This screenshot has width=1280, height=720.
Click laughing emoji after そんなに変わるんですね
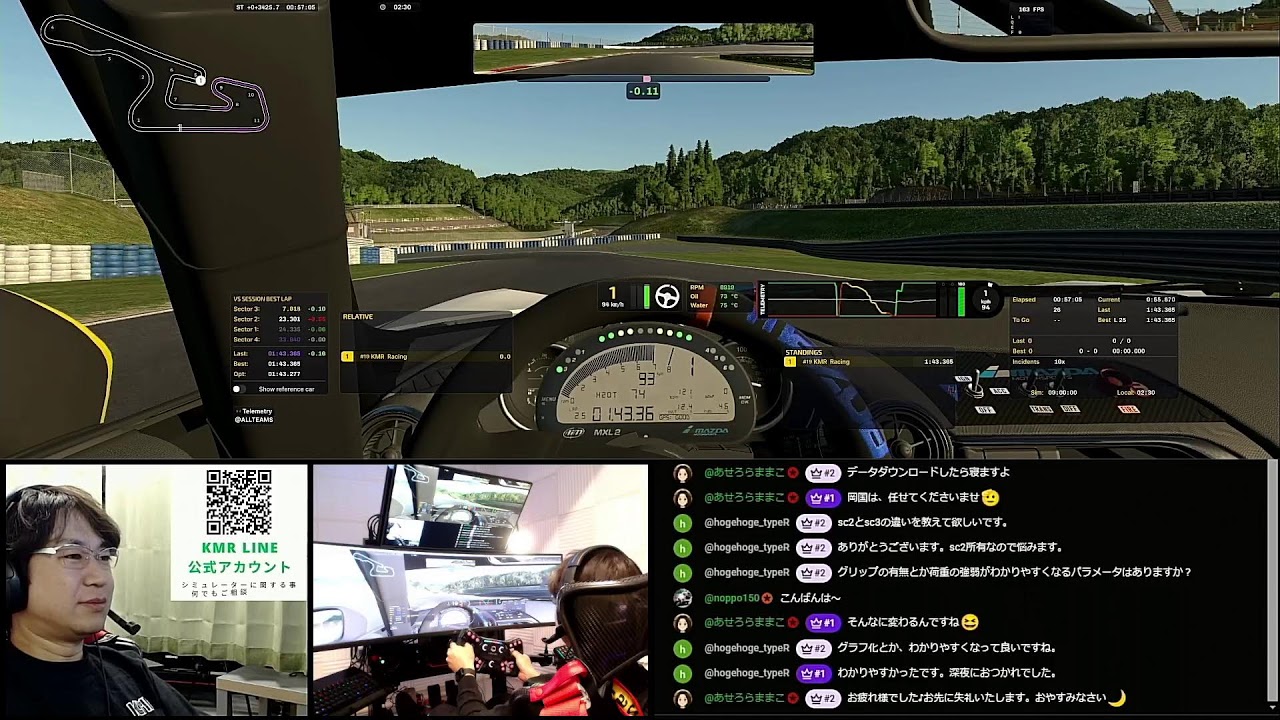[969, 622]
